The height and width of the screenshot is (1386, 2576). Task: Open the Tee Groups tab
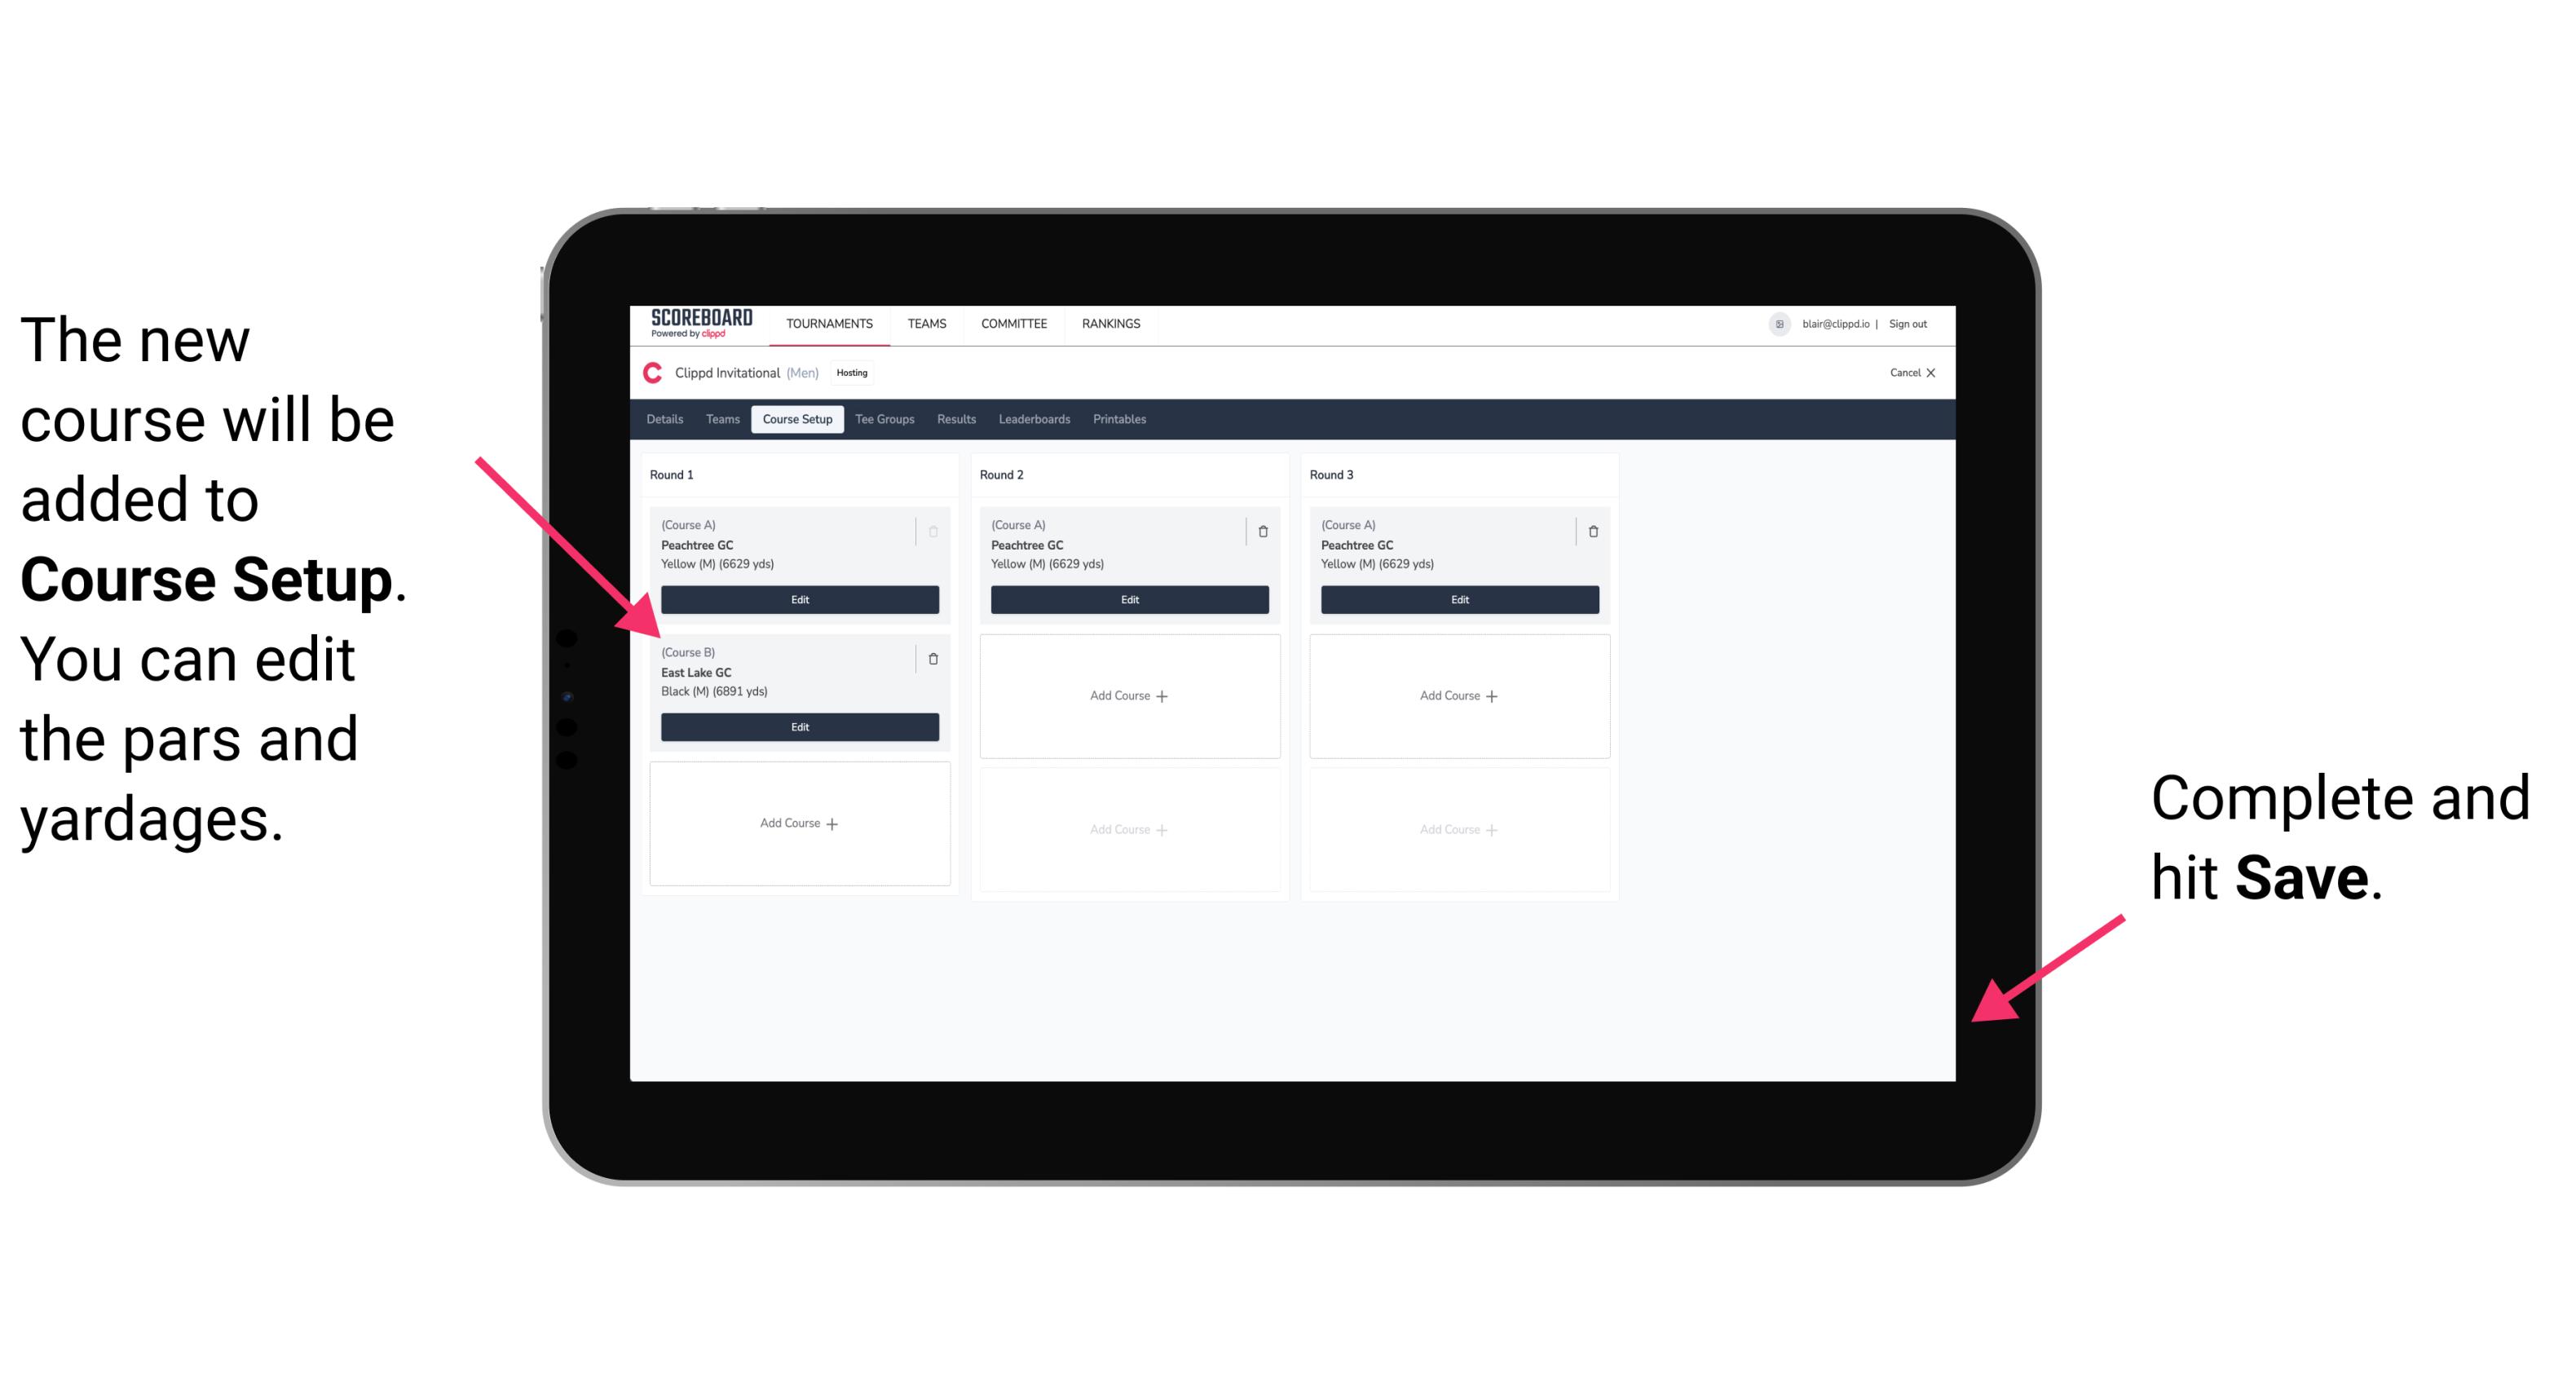pyautogui.click(x=882, y=418)
